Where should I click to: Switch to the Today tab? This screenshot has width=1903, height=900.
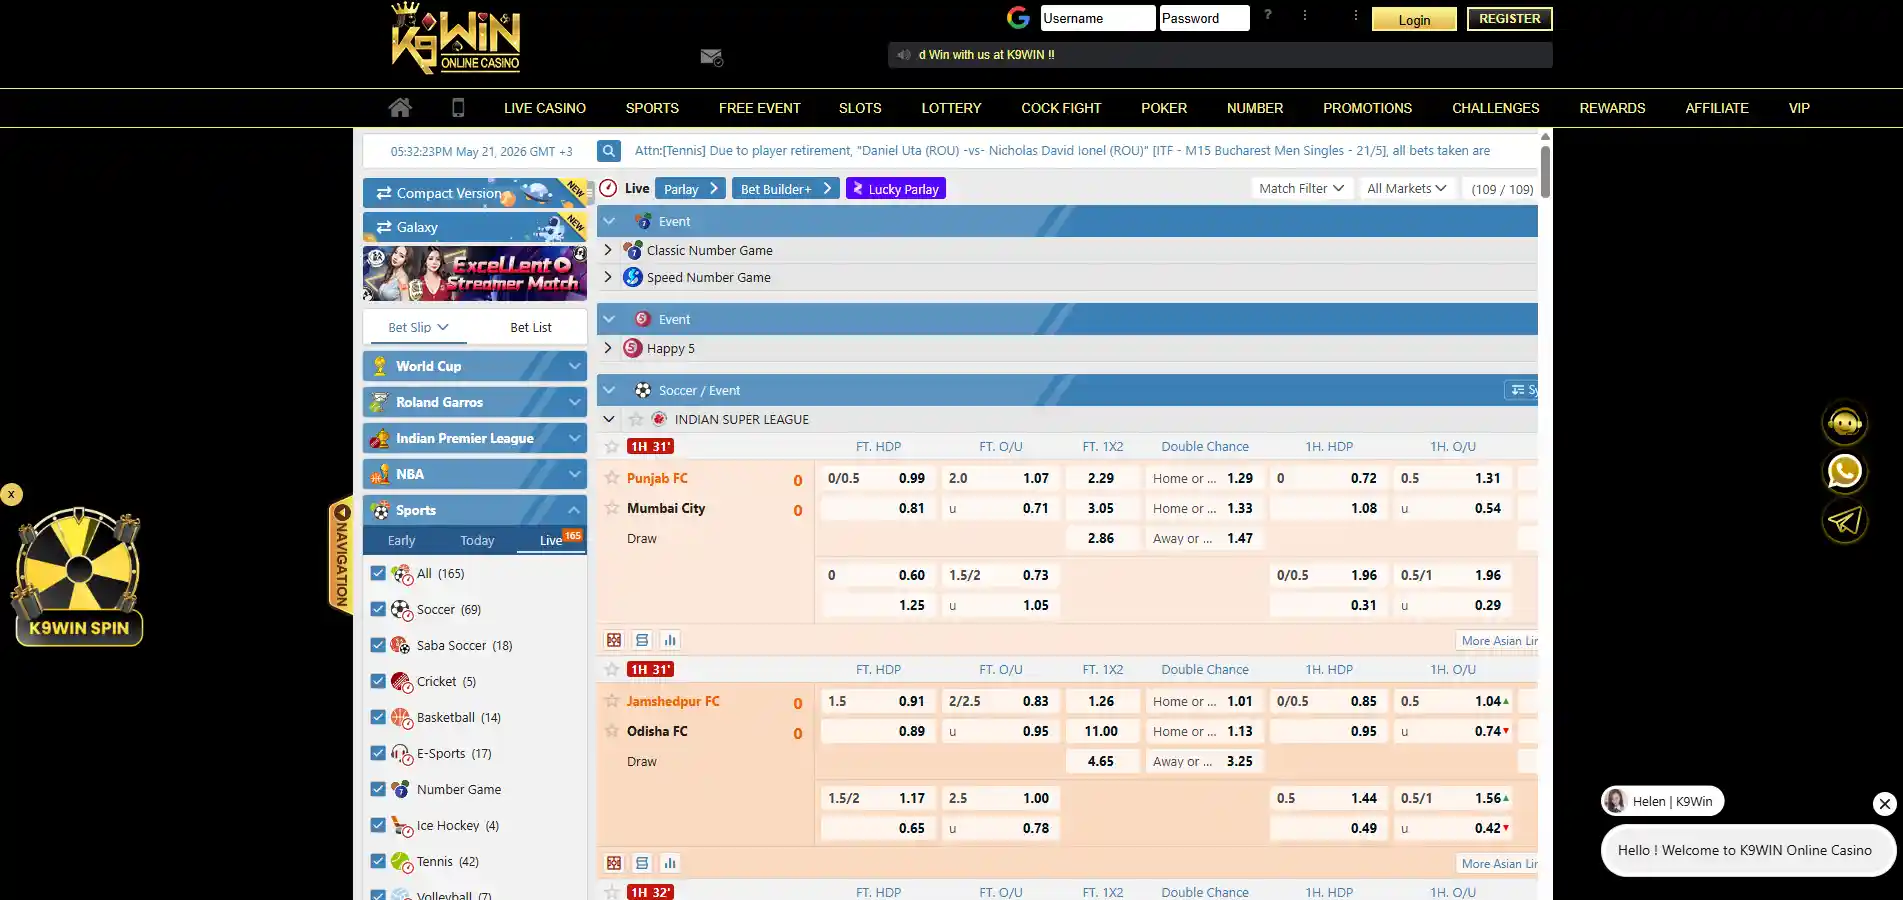click(477, 540)
